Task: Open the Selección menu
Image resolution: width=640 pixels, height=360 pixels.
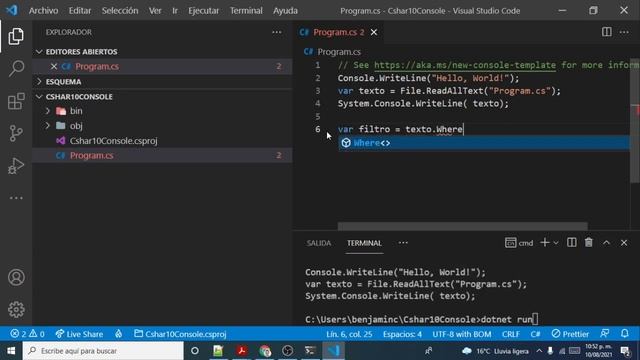Action: click(120, 11)
